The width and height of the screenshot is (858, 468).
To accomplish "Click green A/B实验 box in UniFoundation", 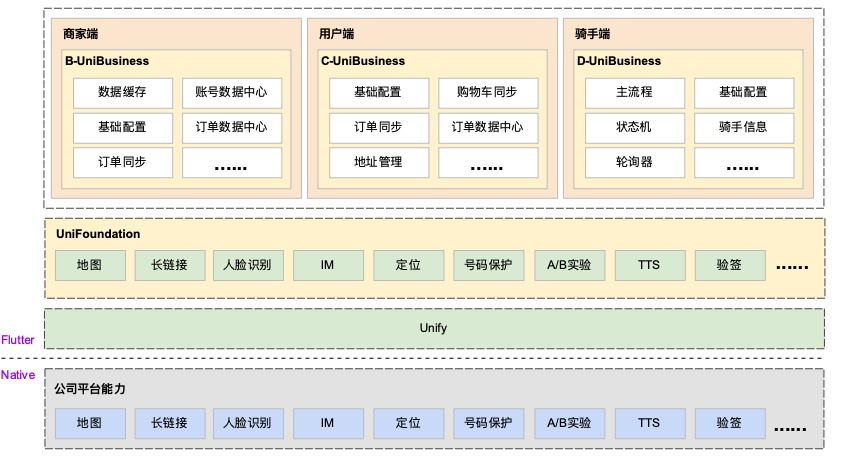I will [570, 265].
